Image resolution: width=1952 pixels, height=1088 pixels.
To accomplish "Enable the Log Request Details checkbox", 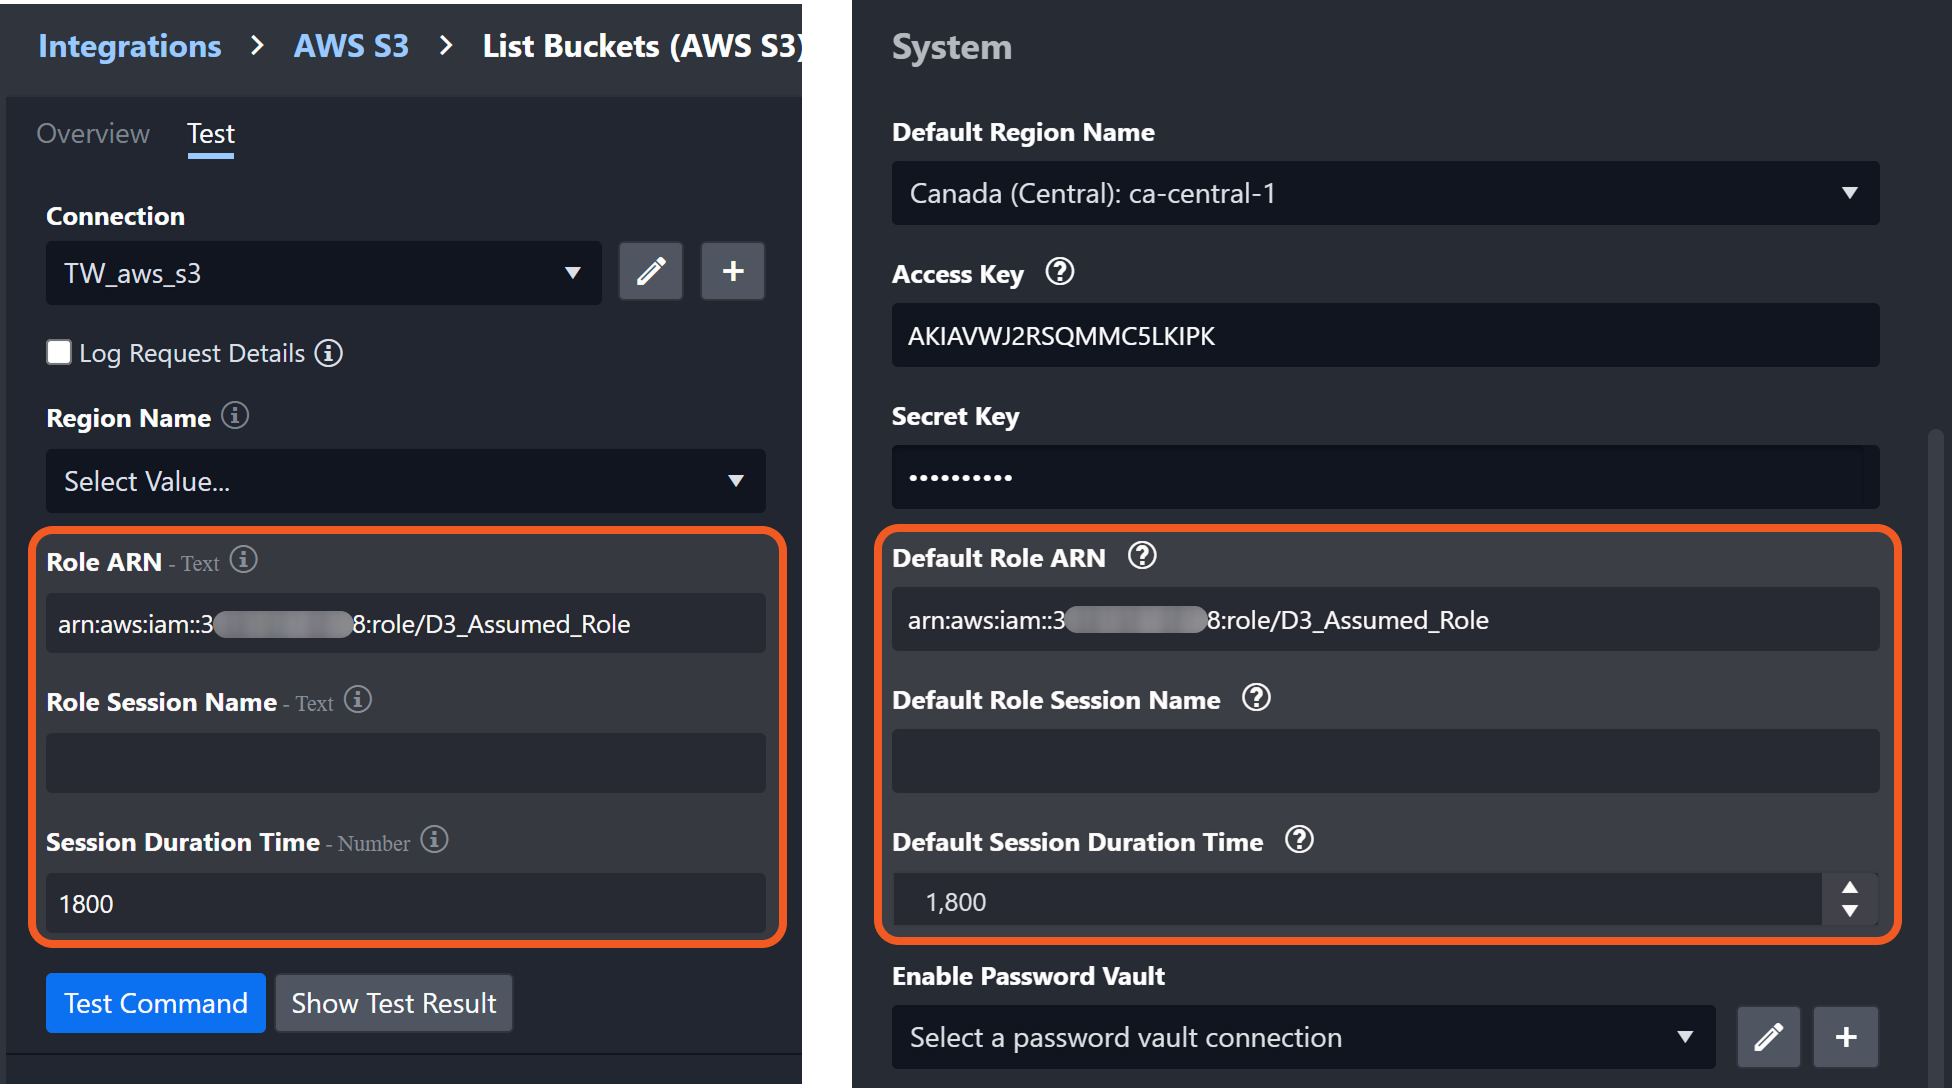I will coord(59,352).
